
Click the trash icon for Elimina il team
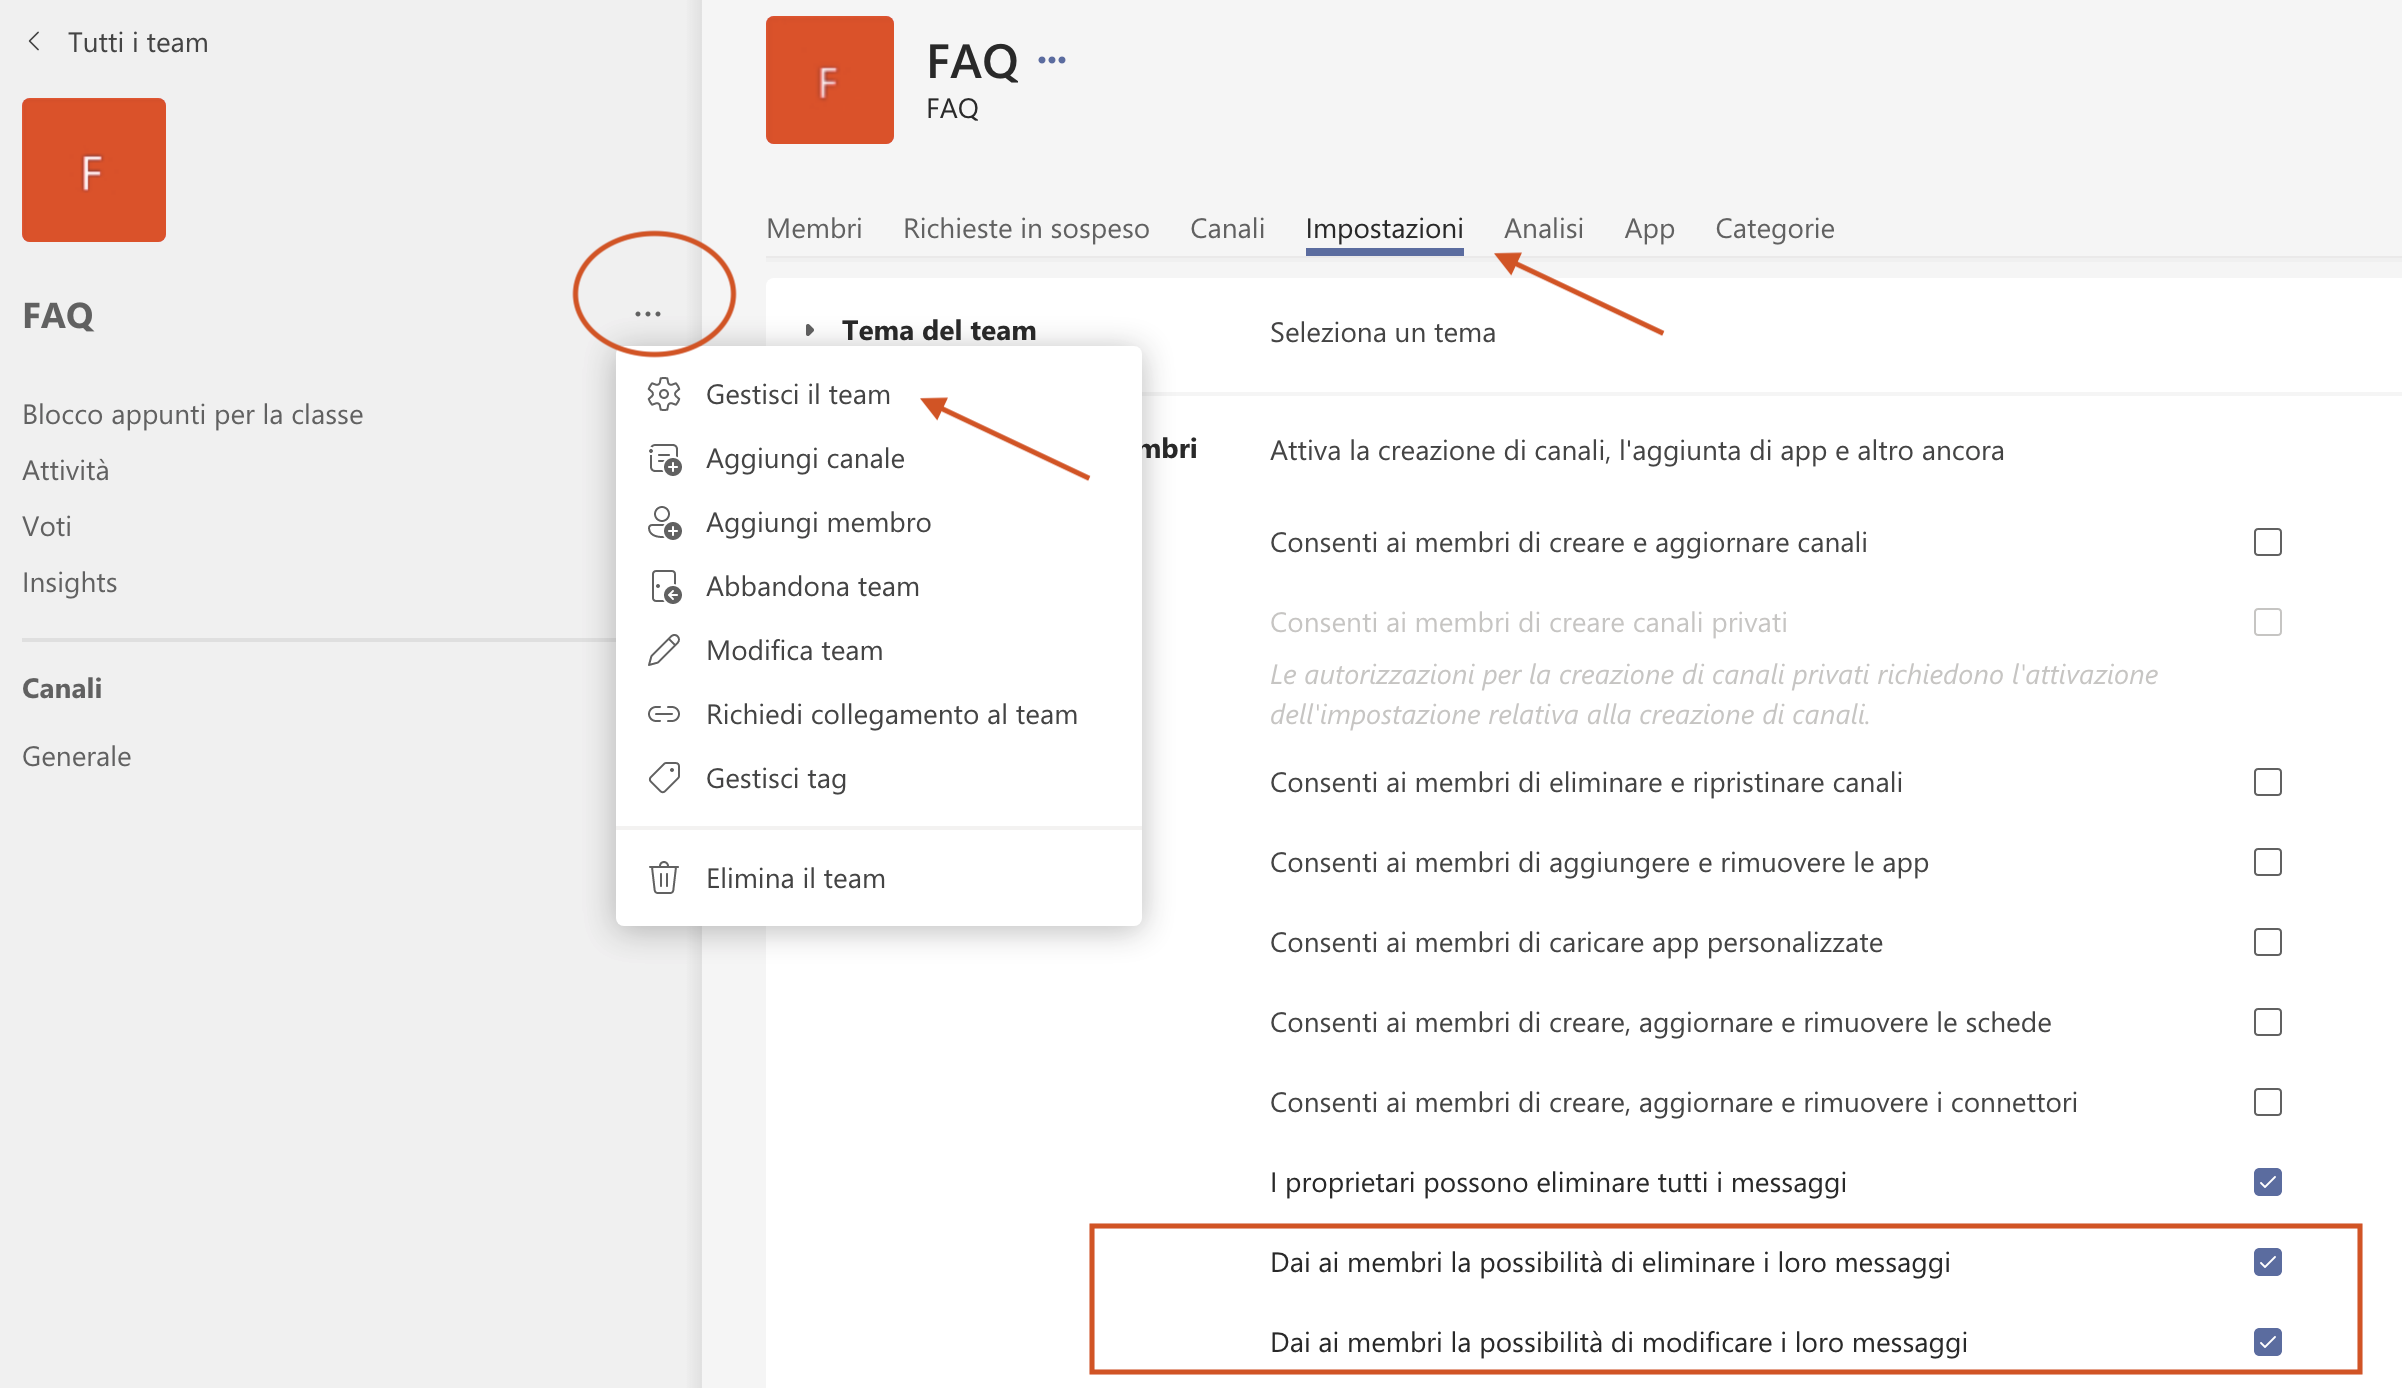tap(664, 878)
